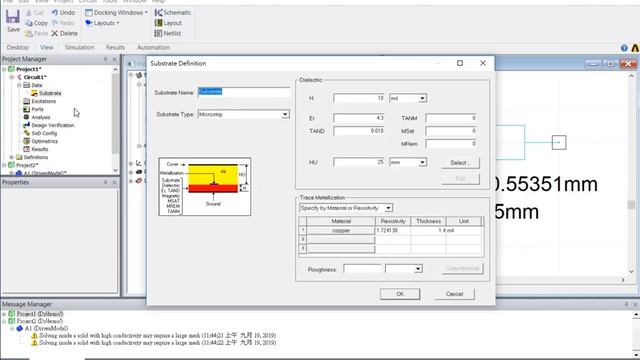Select the Design Verification tree icon

27,125
